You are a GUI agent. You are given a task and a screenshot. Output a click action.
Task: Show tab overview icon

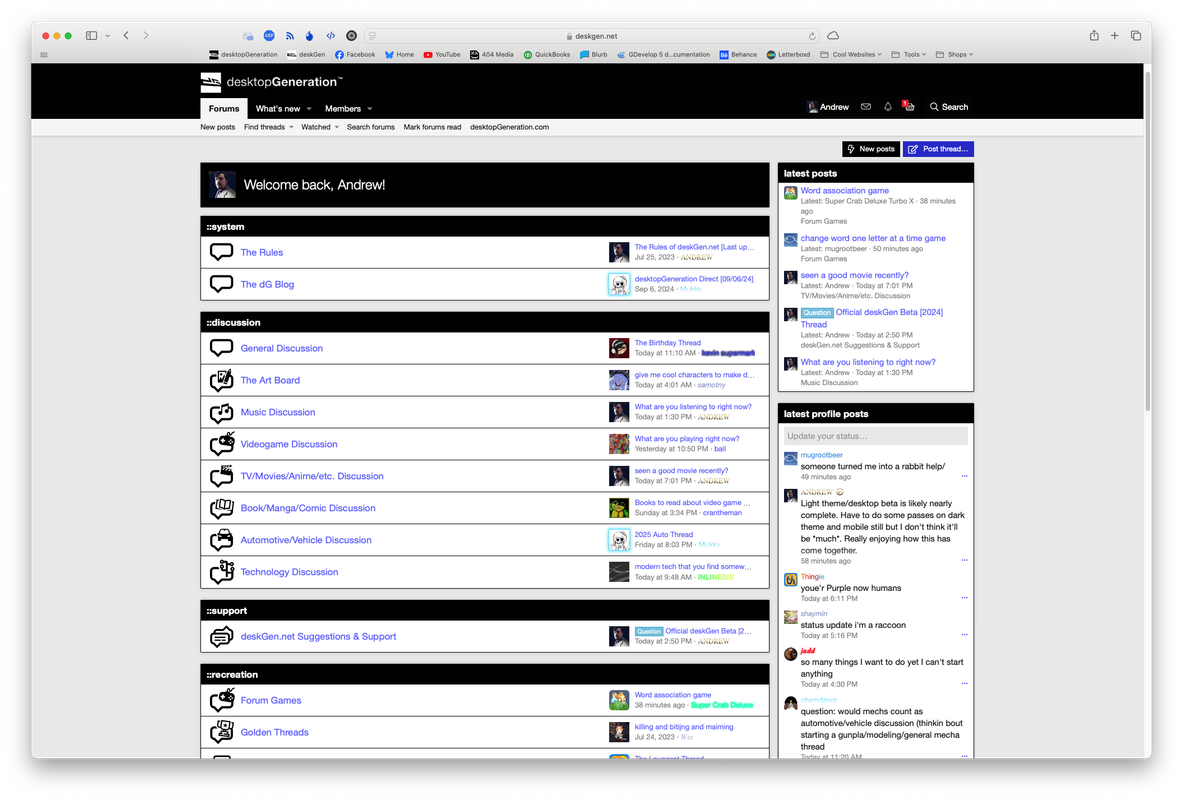[1135, 35]
